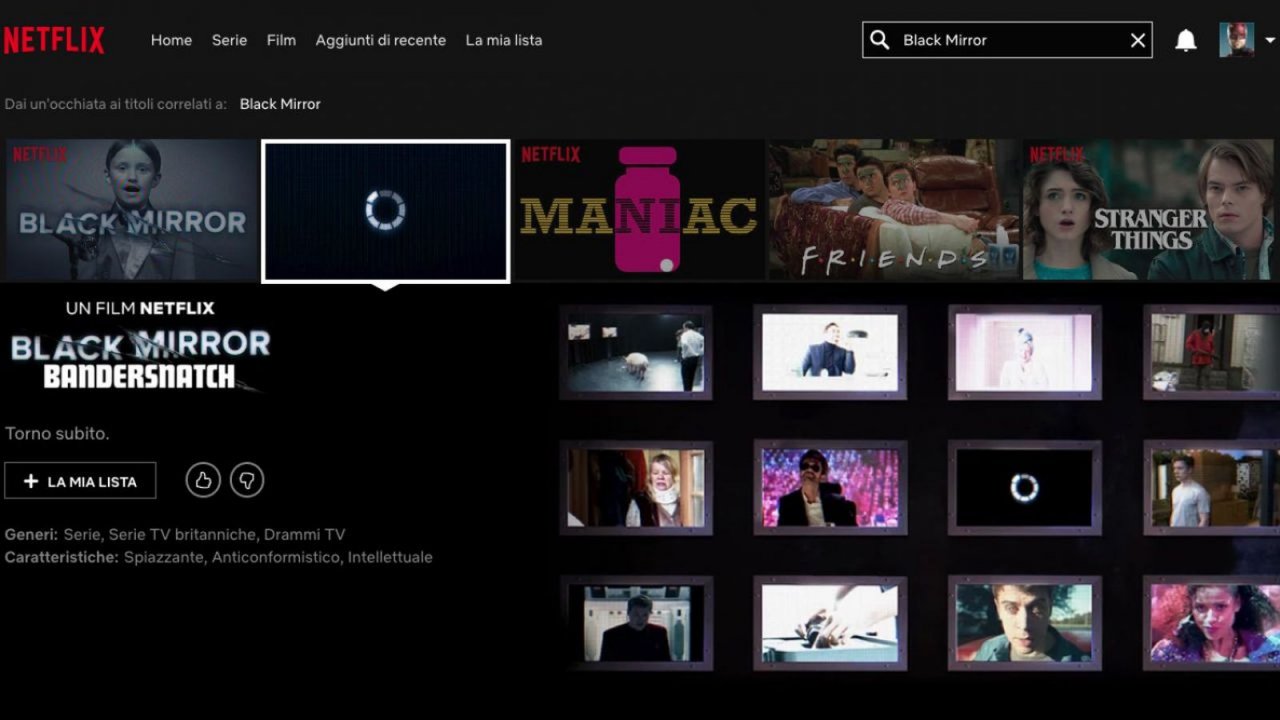The image size is (1280, 720).
Task: Choose the Stranger Things thumbnail
Action: click(x=1149, y=210)
